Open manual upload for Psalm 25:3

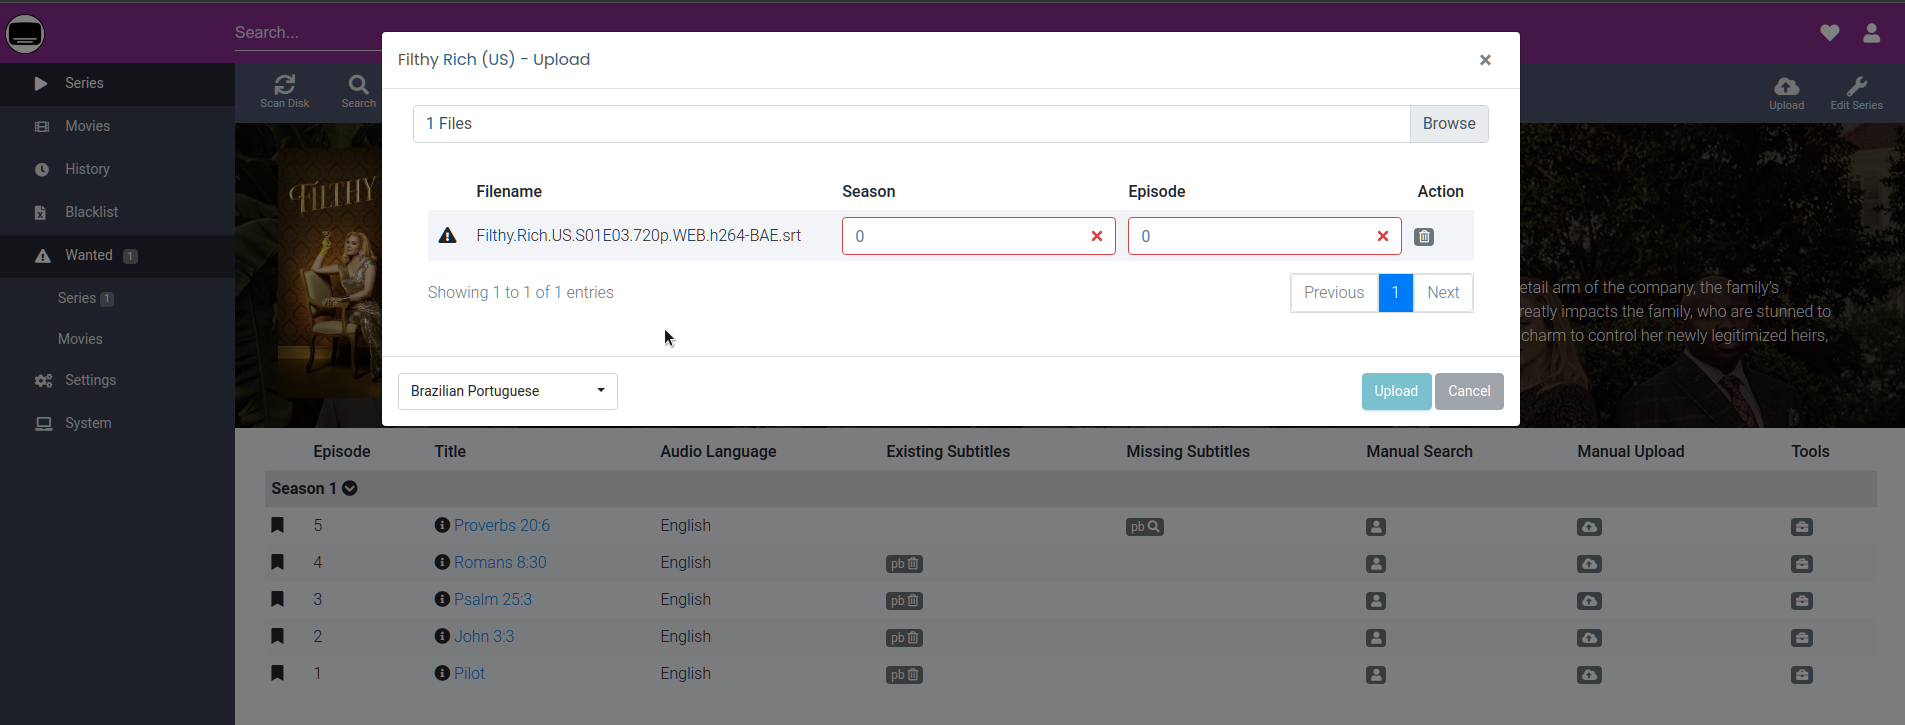pos(1589,601)
